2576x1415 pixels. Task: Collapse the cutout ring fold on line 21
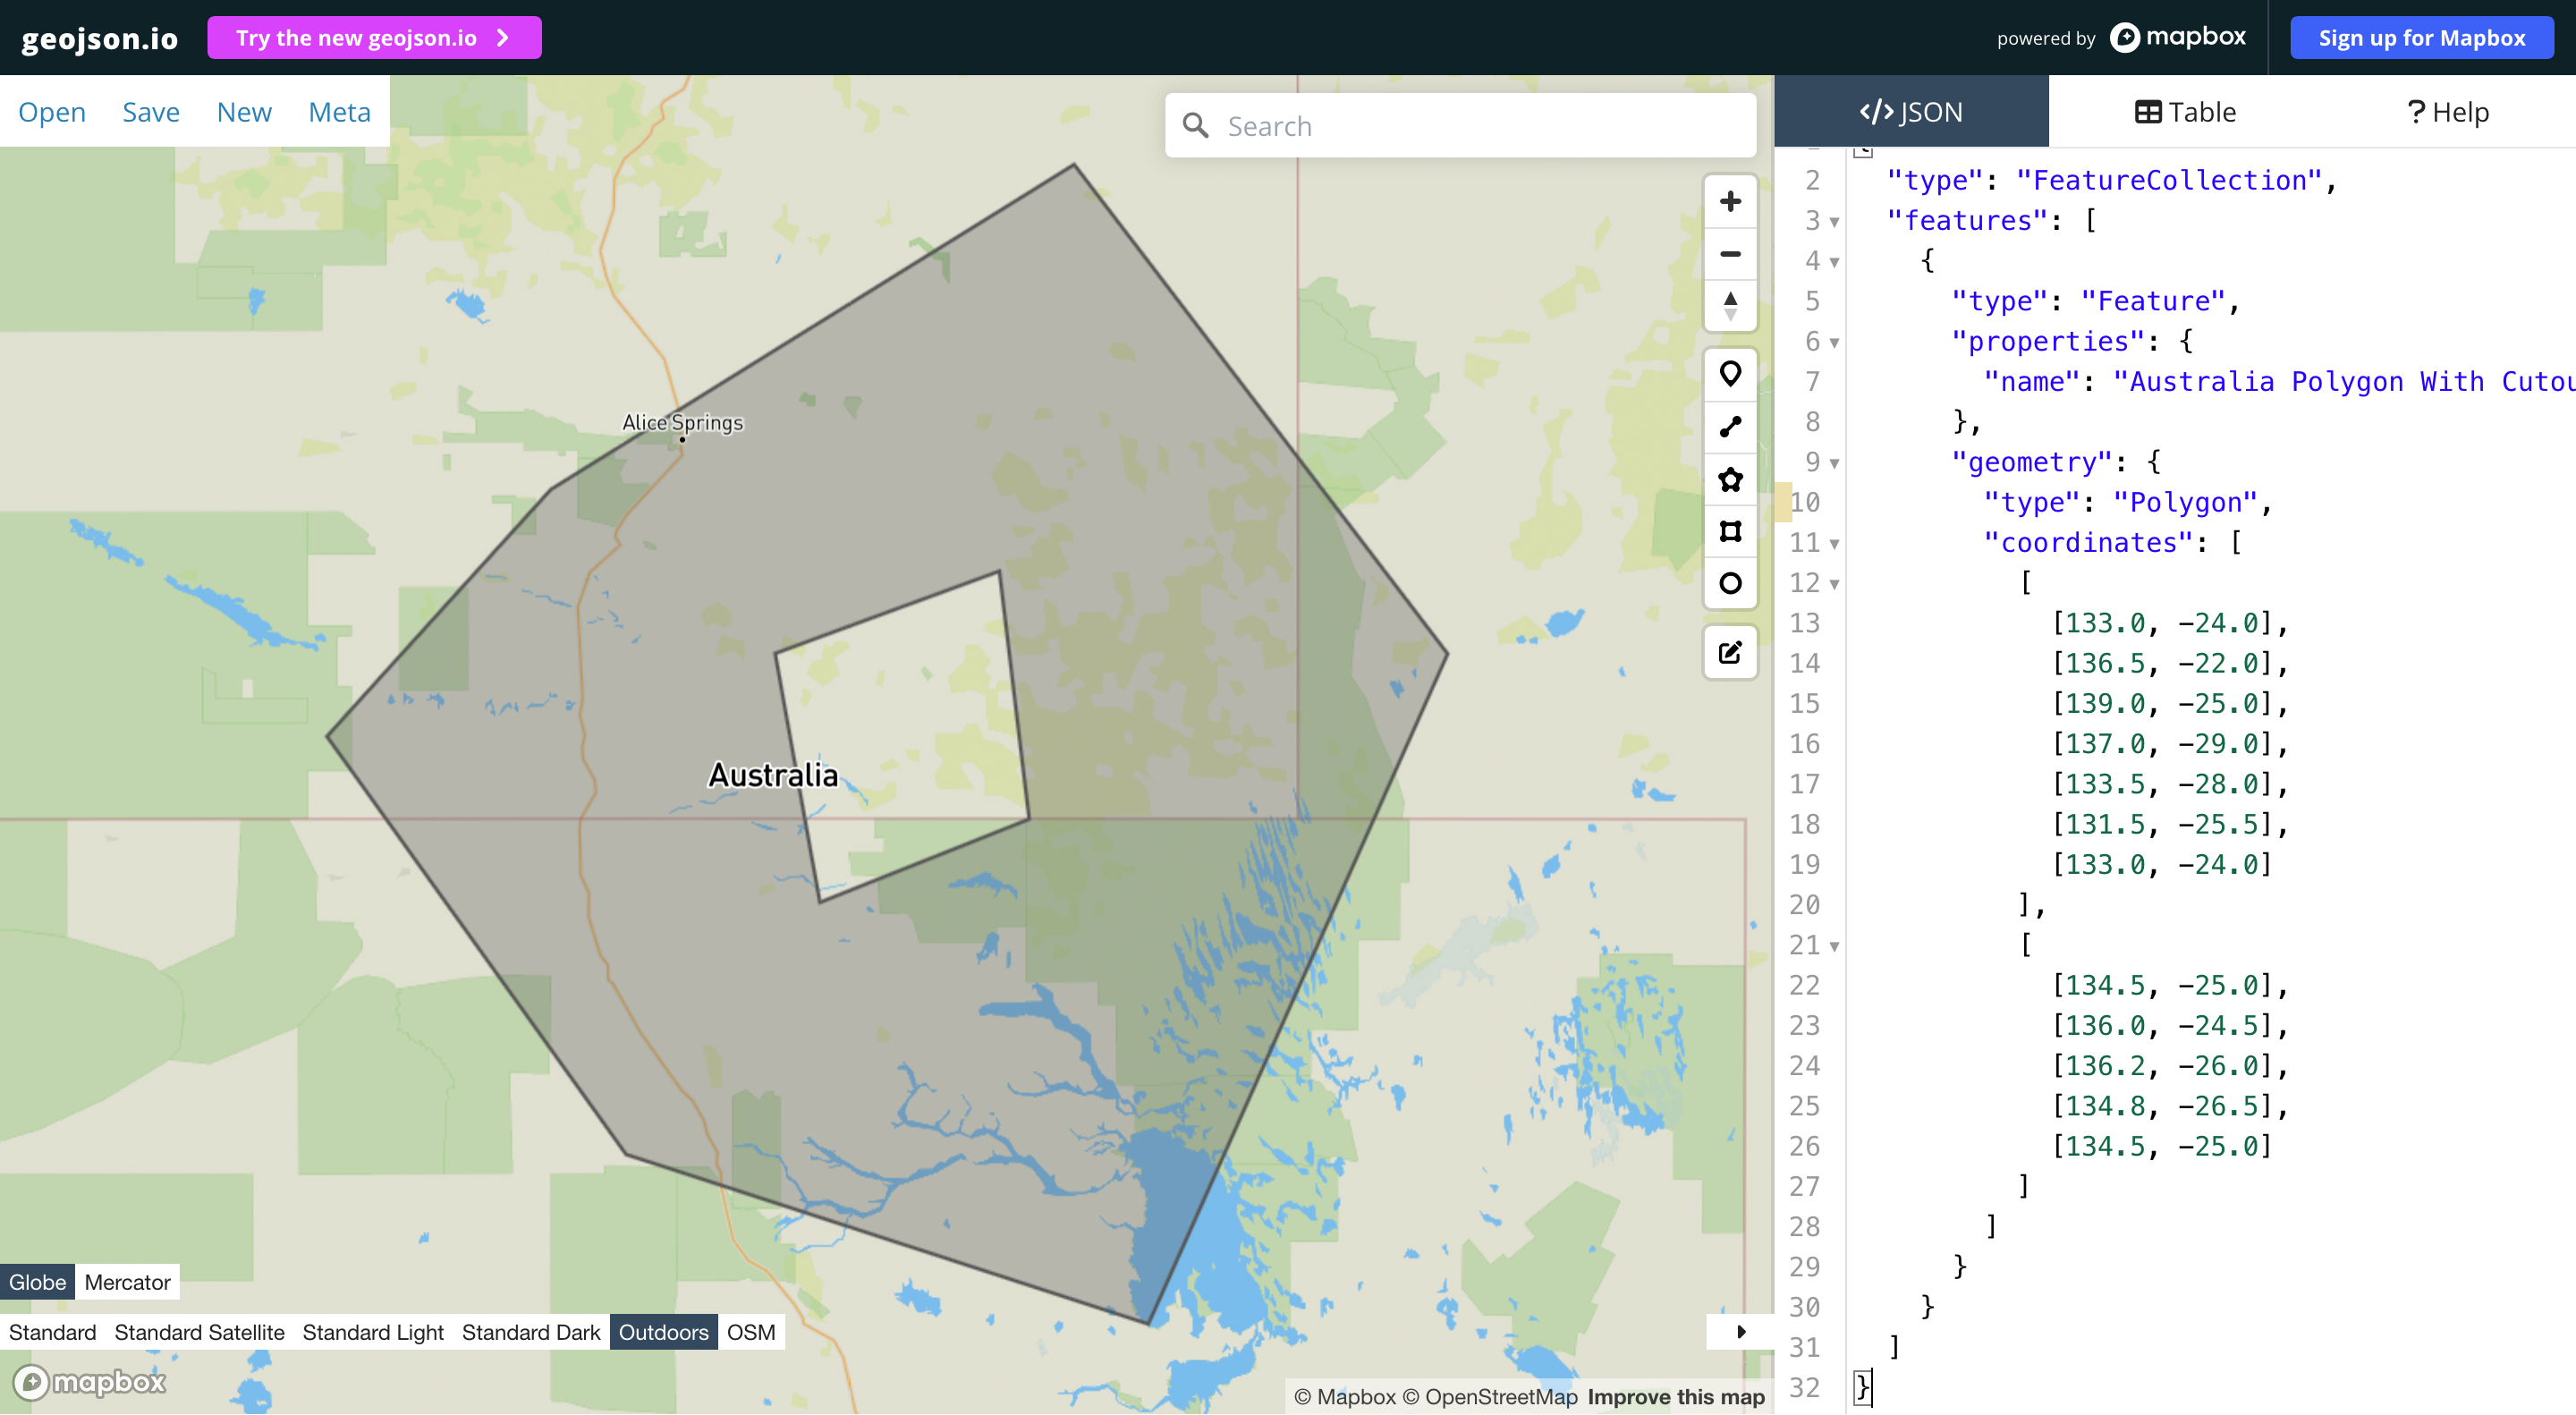coord(1834,946)
